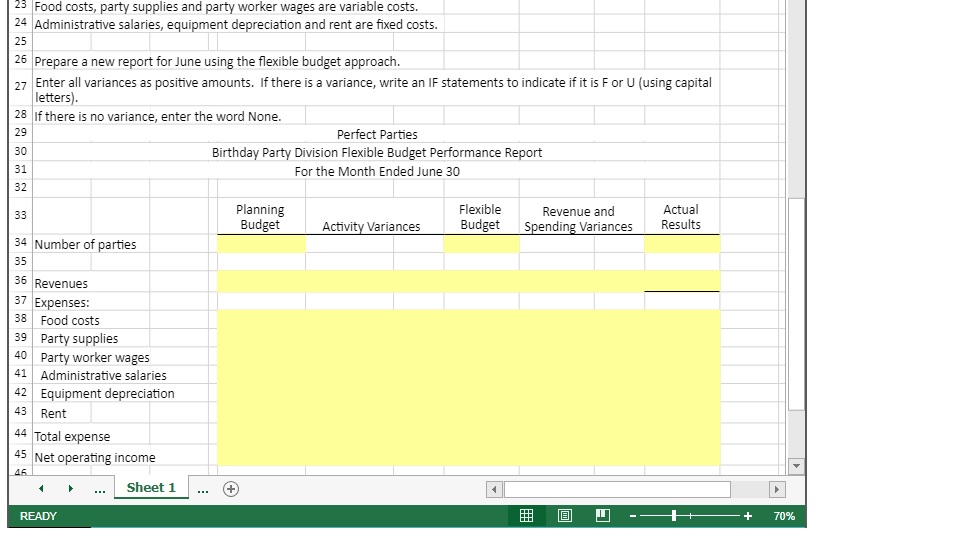960x540 pixels.
Task: Click the 'Flexible Budget' column heading
Action: 480,217
